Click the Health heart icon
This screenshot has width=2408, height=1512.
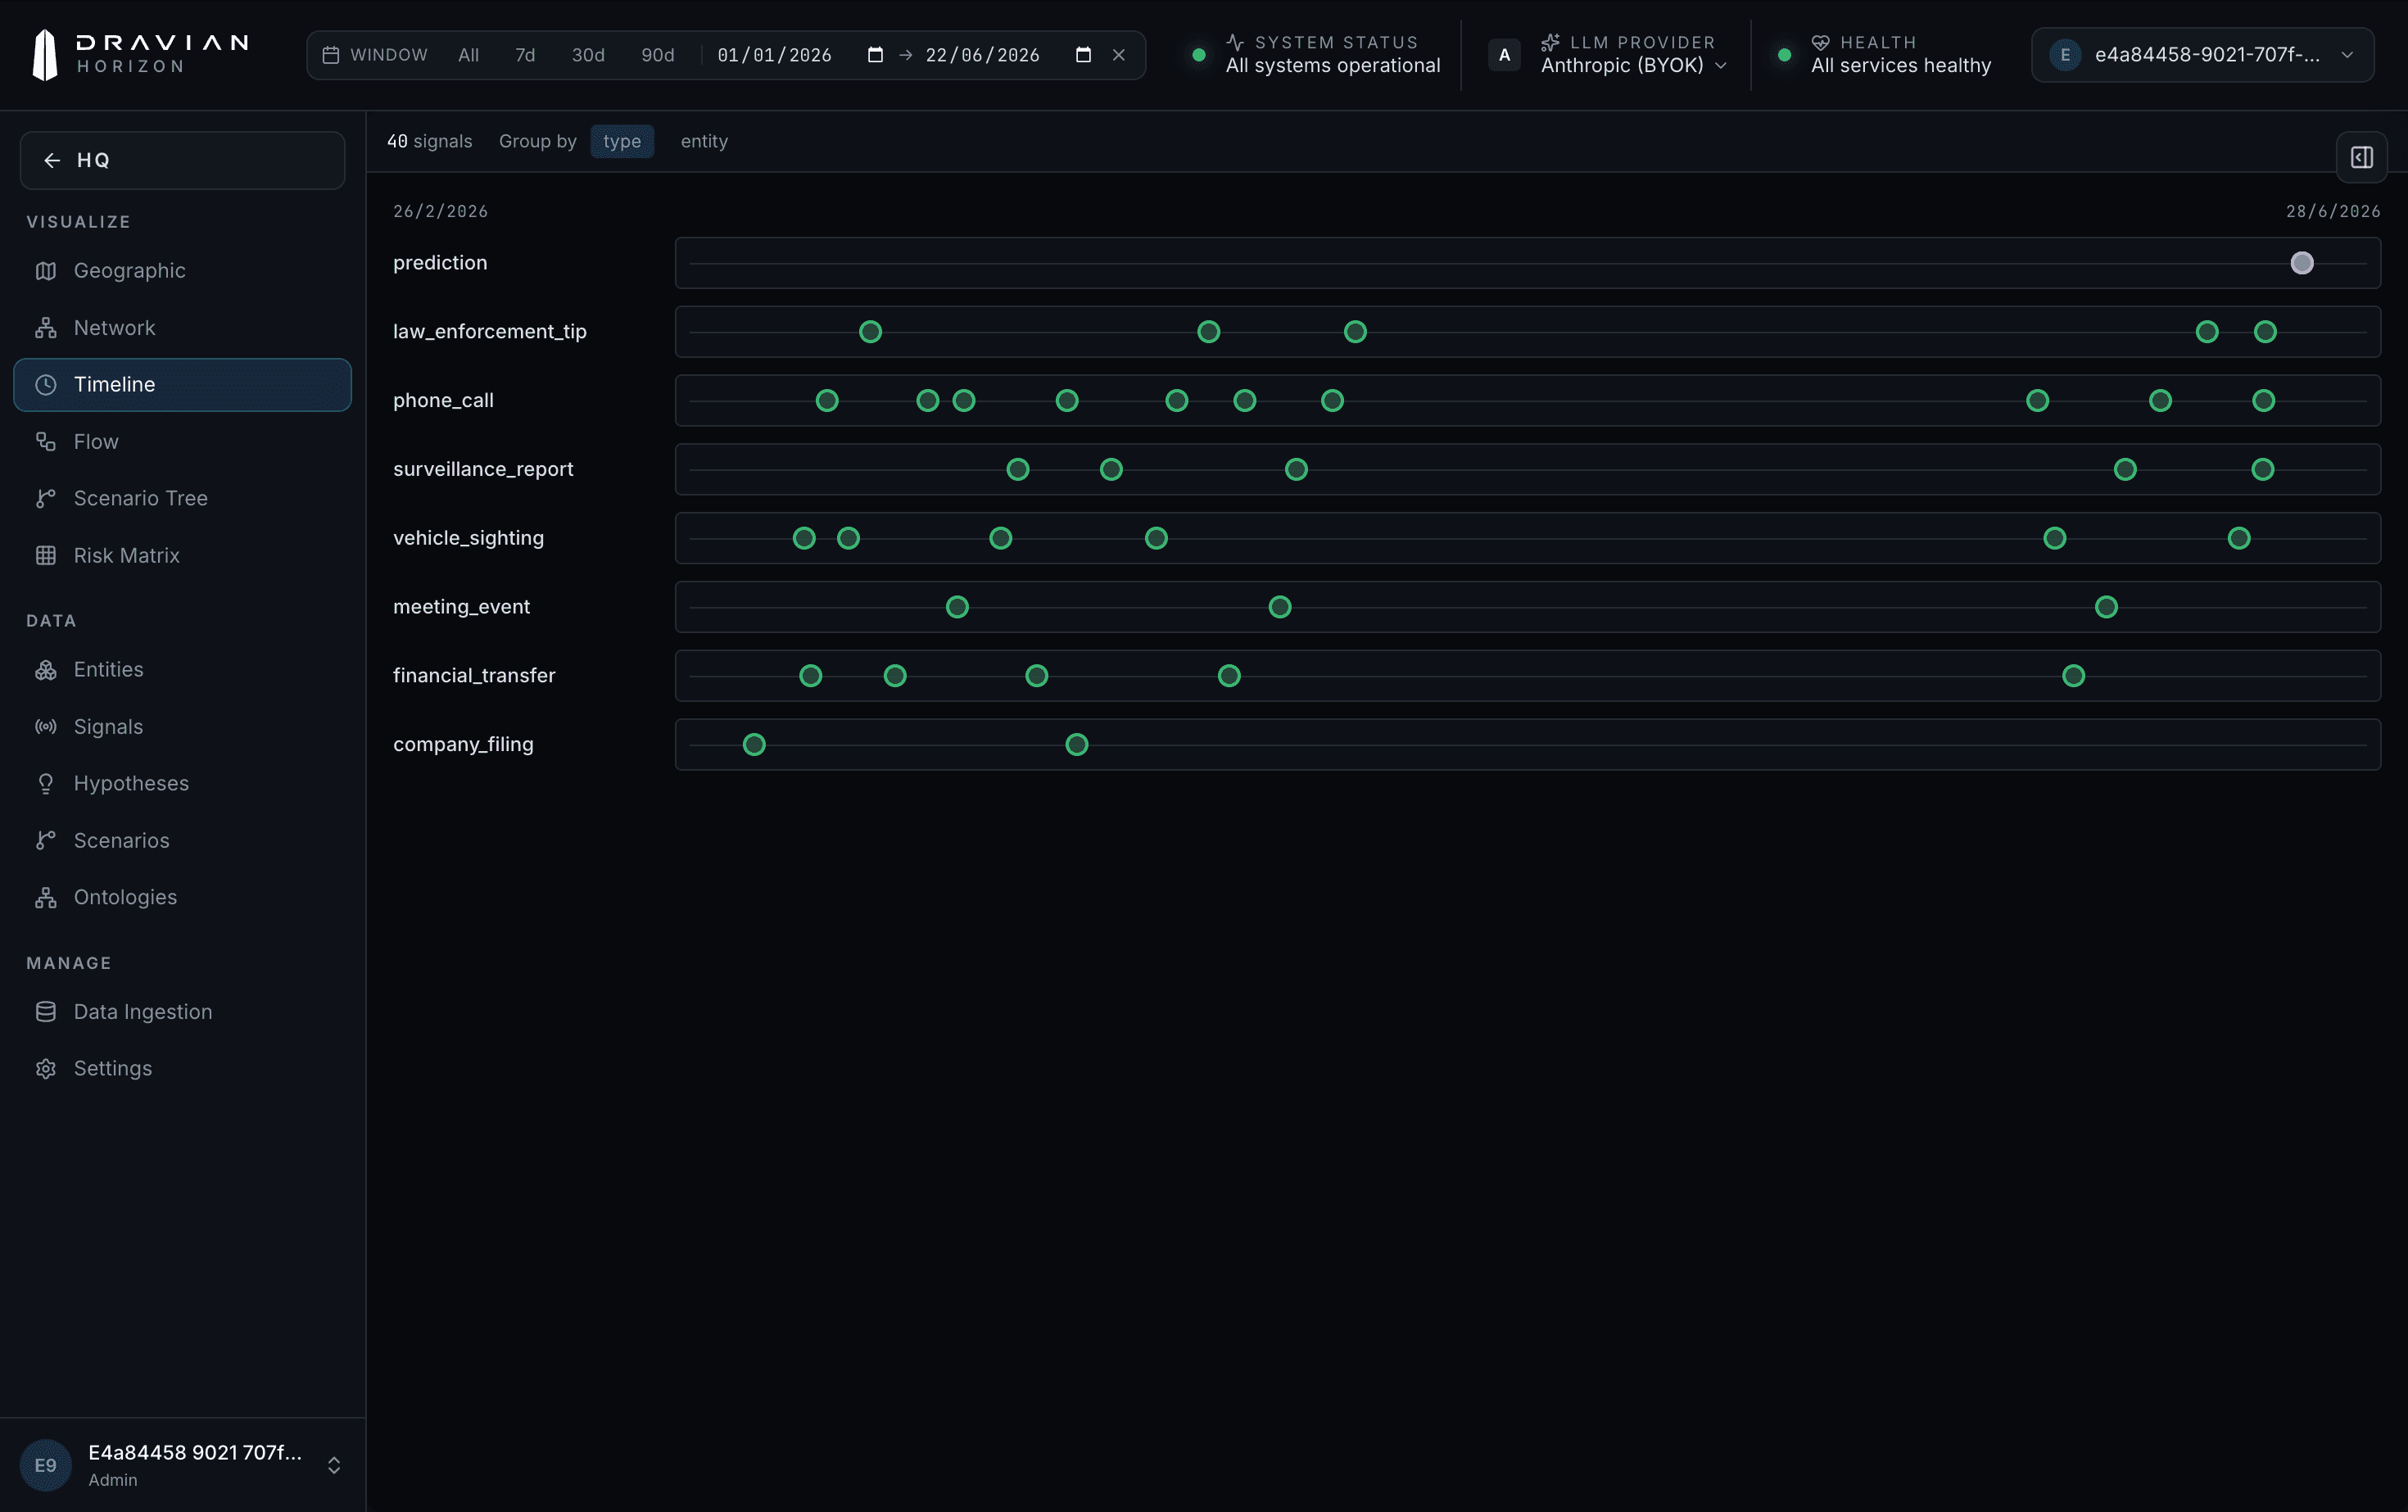[1820, 42]
